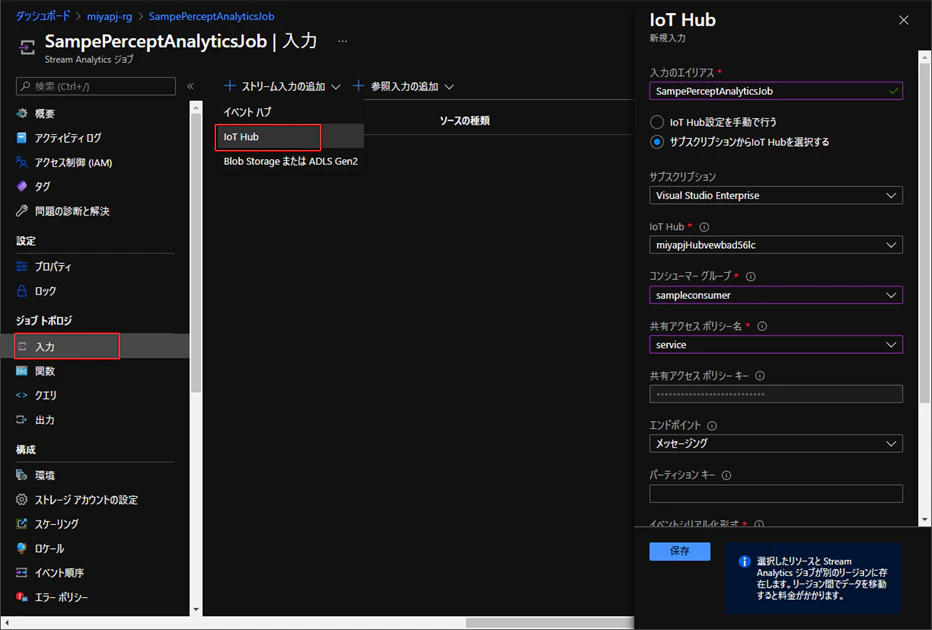Click the タグ tag icon
Image resolution: width=932 pixels, height=630 pixels.
22,187
